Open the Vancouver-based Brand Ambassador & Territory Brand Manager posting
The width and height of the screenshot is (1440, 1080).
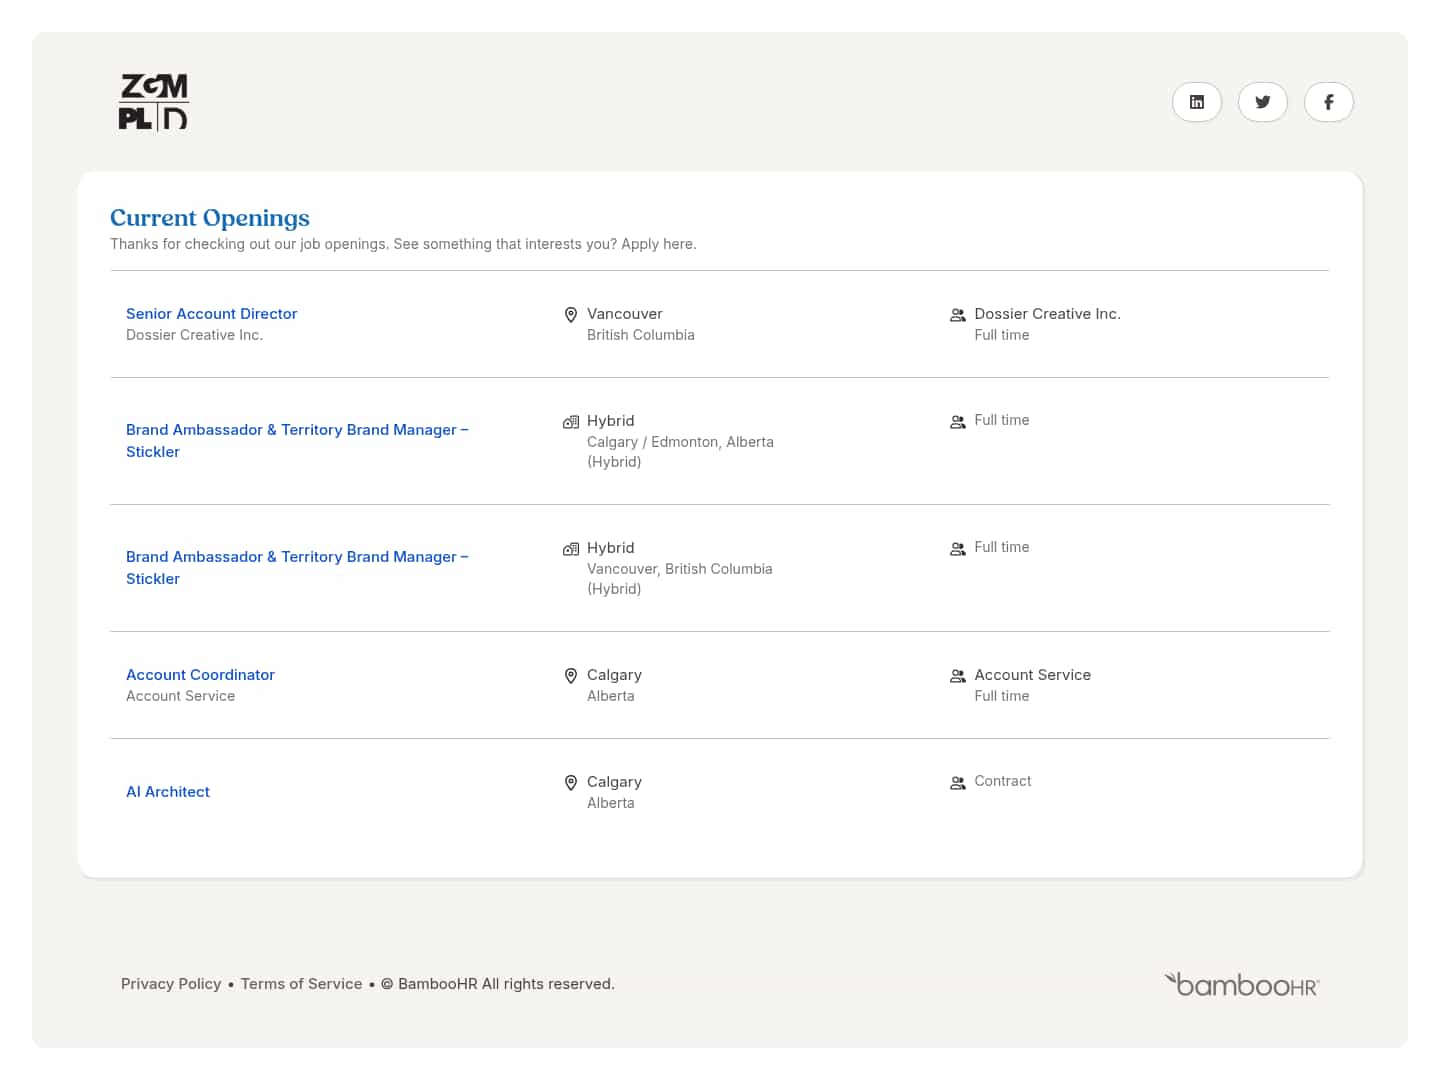coord(297,567)
